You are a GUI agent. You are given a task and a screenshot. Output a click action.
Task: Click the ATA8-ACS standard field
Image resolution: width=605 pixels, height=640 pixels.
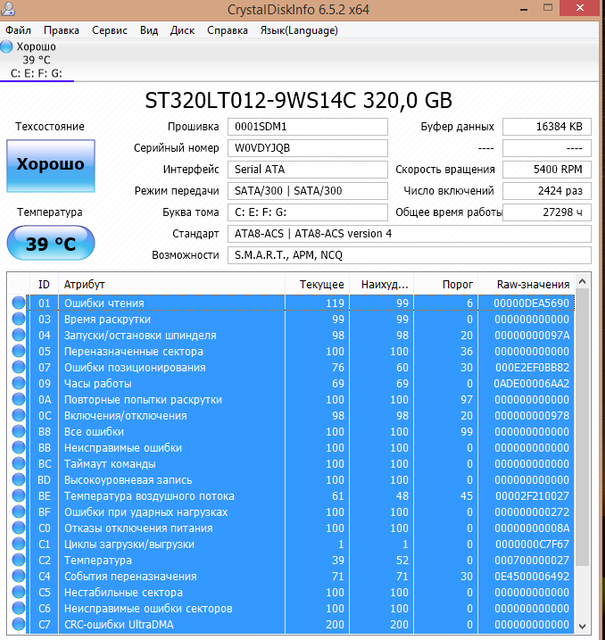coord(409,233)
